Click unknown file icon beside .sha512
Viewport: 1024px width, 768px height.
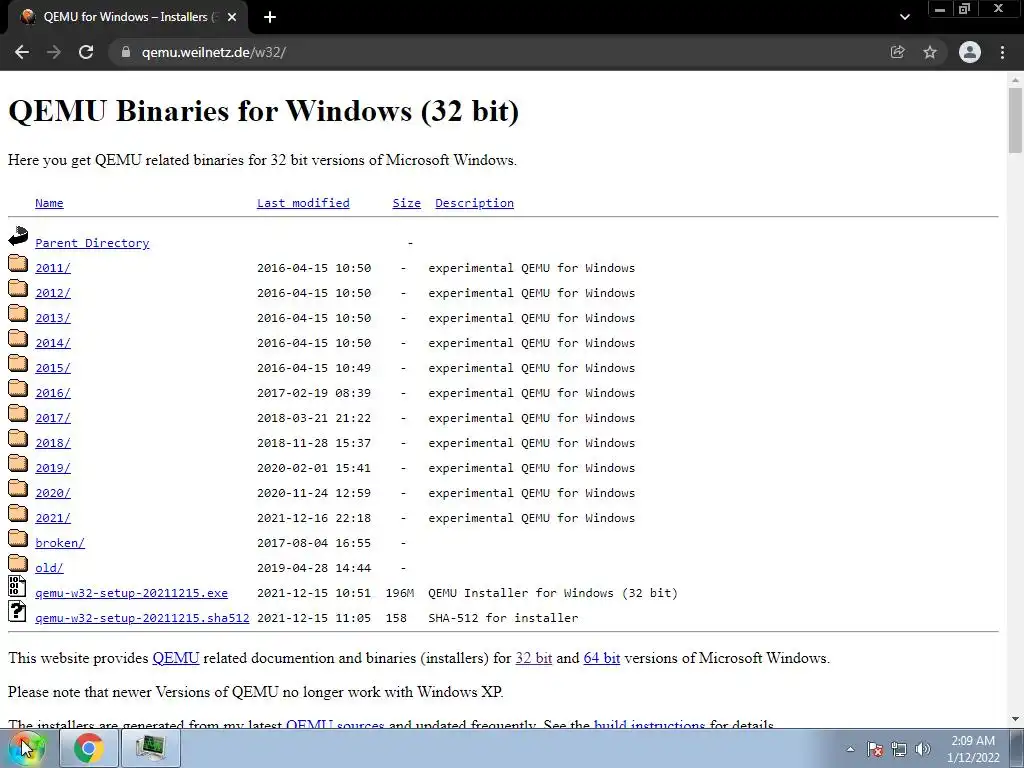click(18, 611)
